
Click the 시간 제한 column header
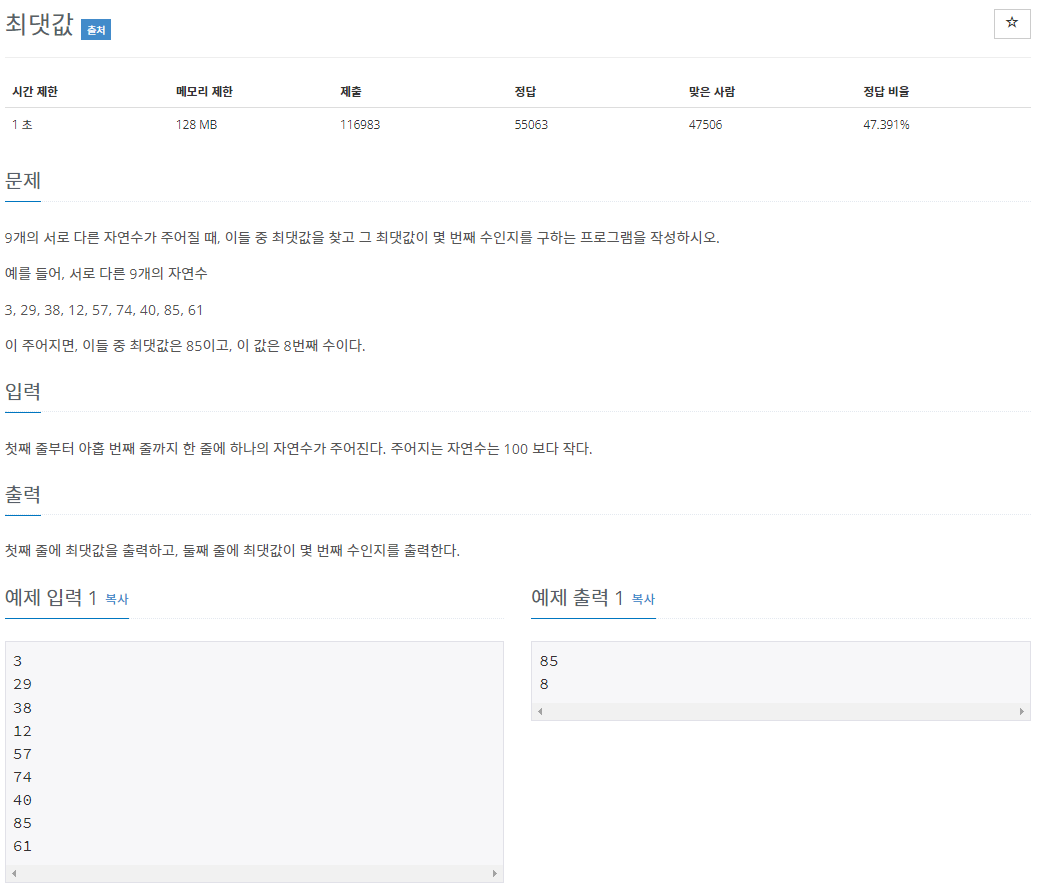[x=35, y=92]
